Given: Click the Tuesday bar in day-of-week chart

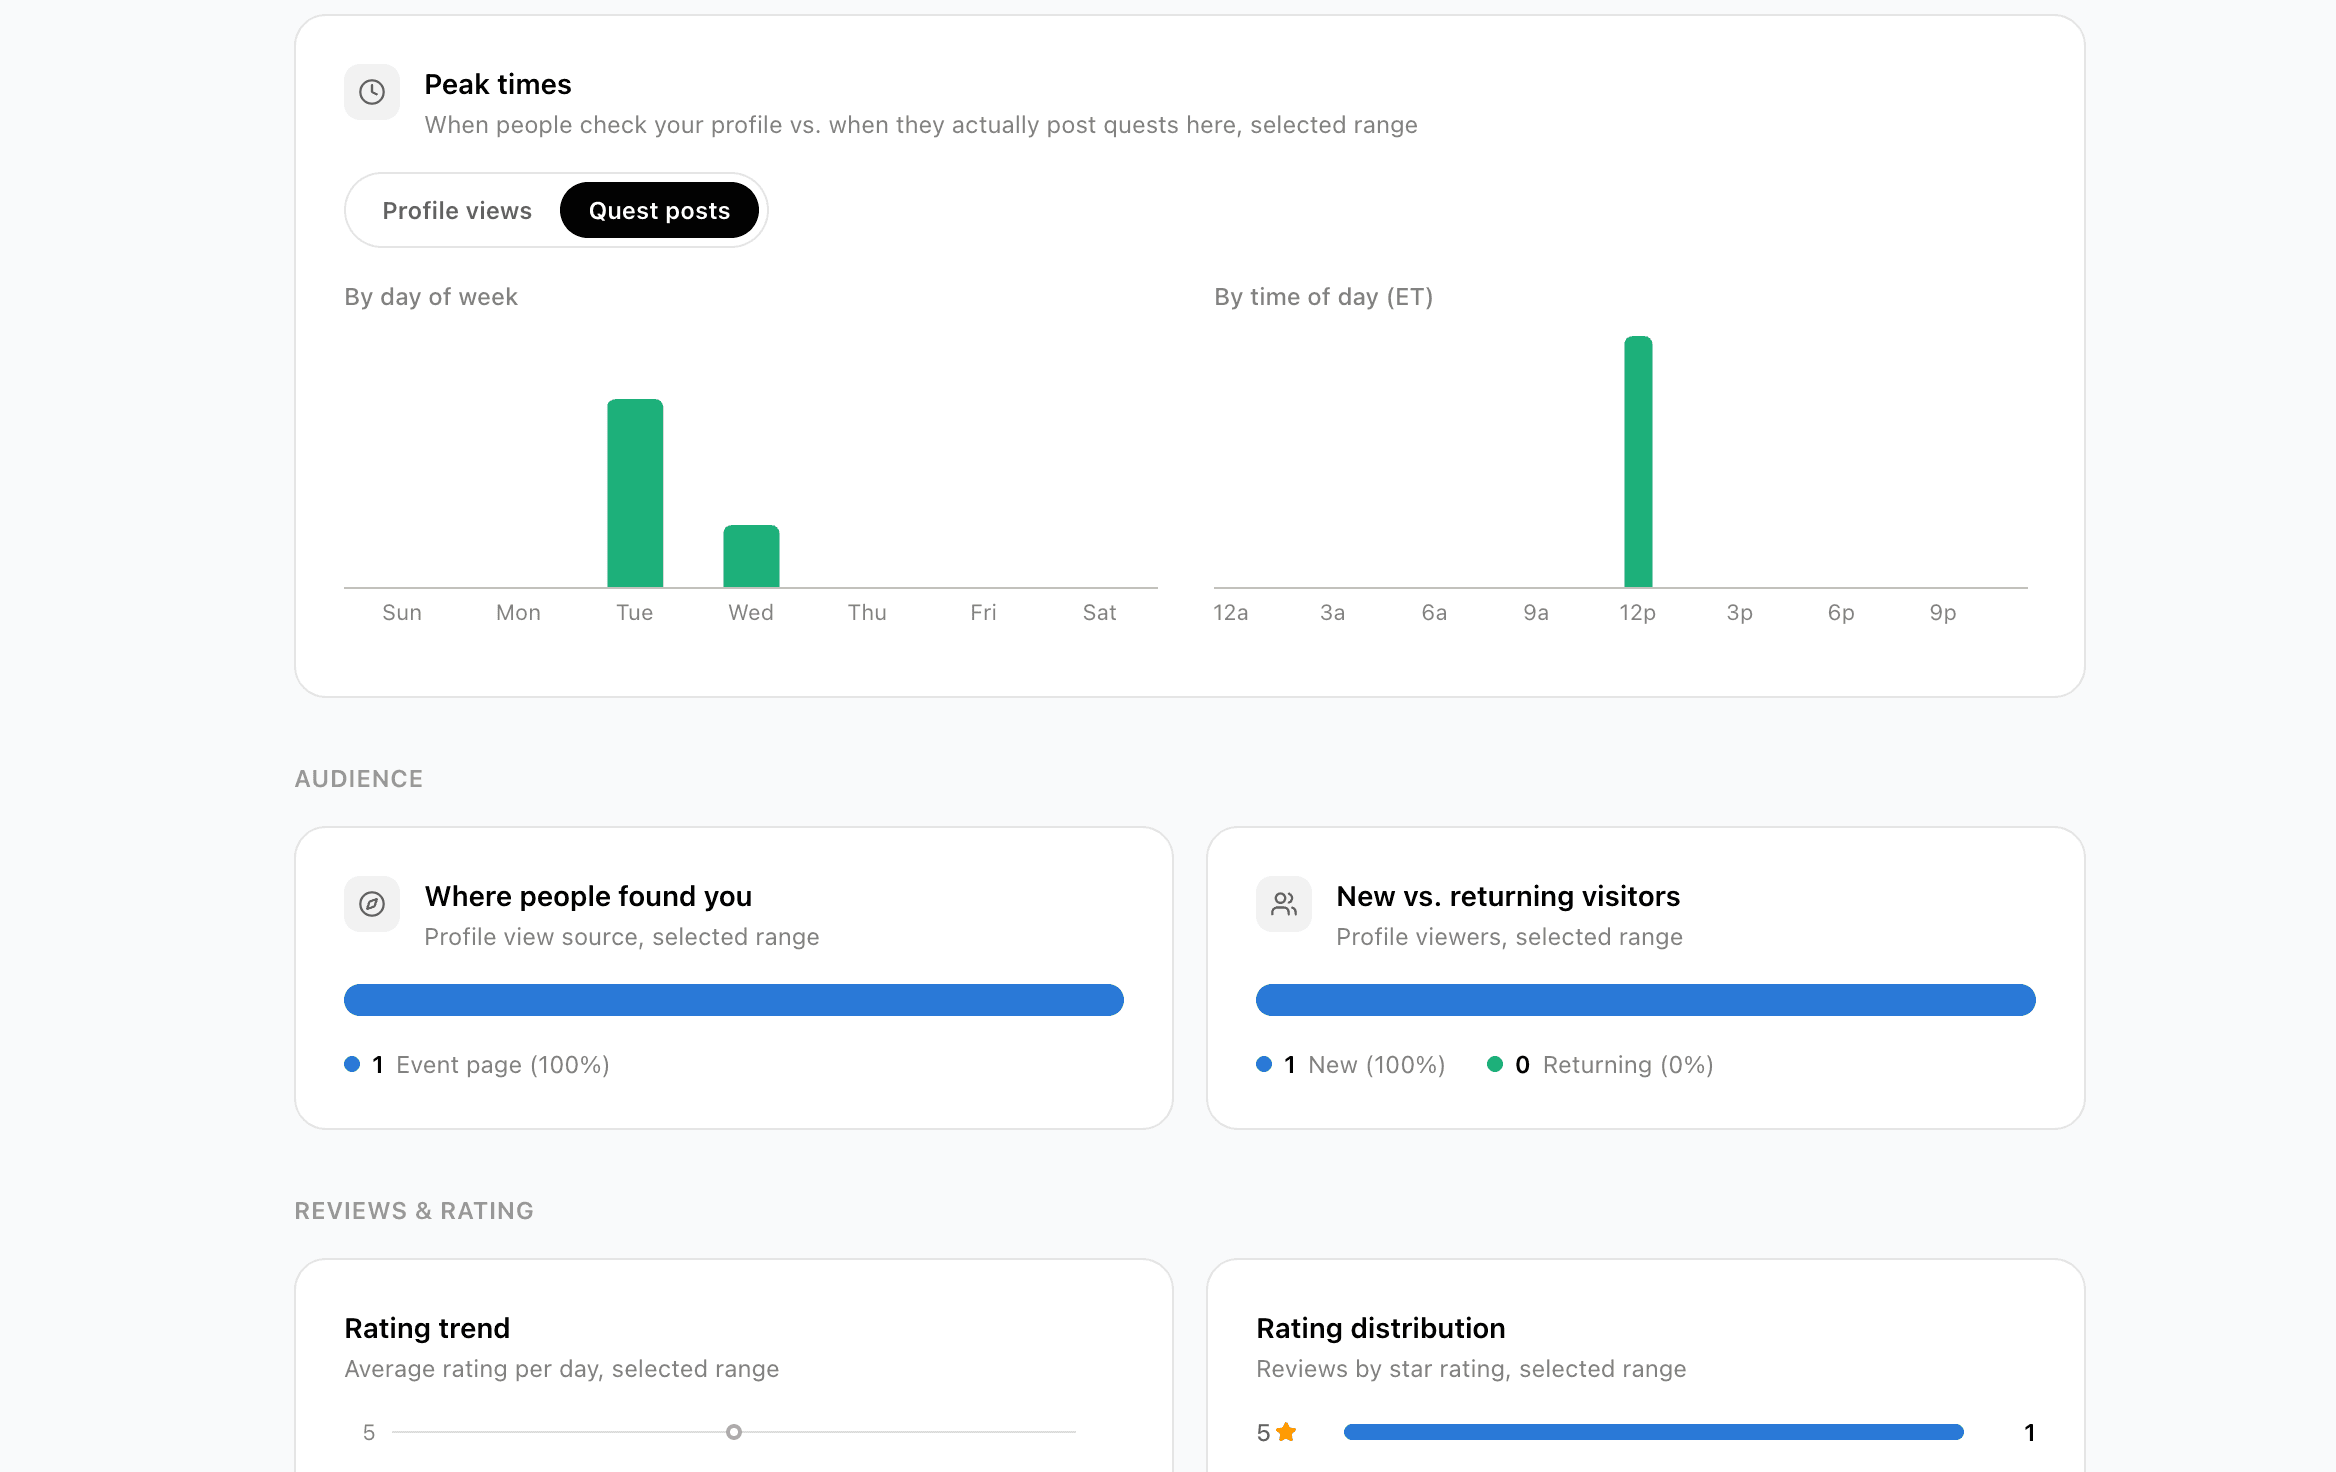Looking at the screenshot, I should coord(635,493).
